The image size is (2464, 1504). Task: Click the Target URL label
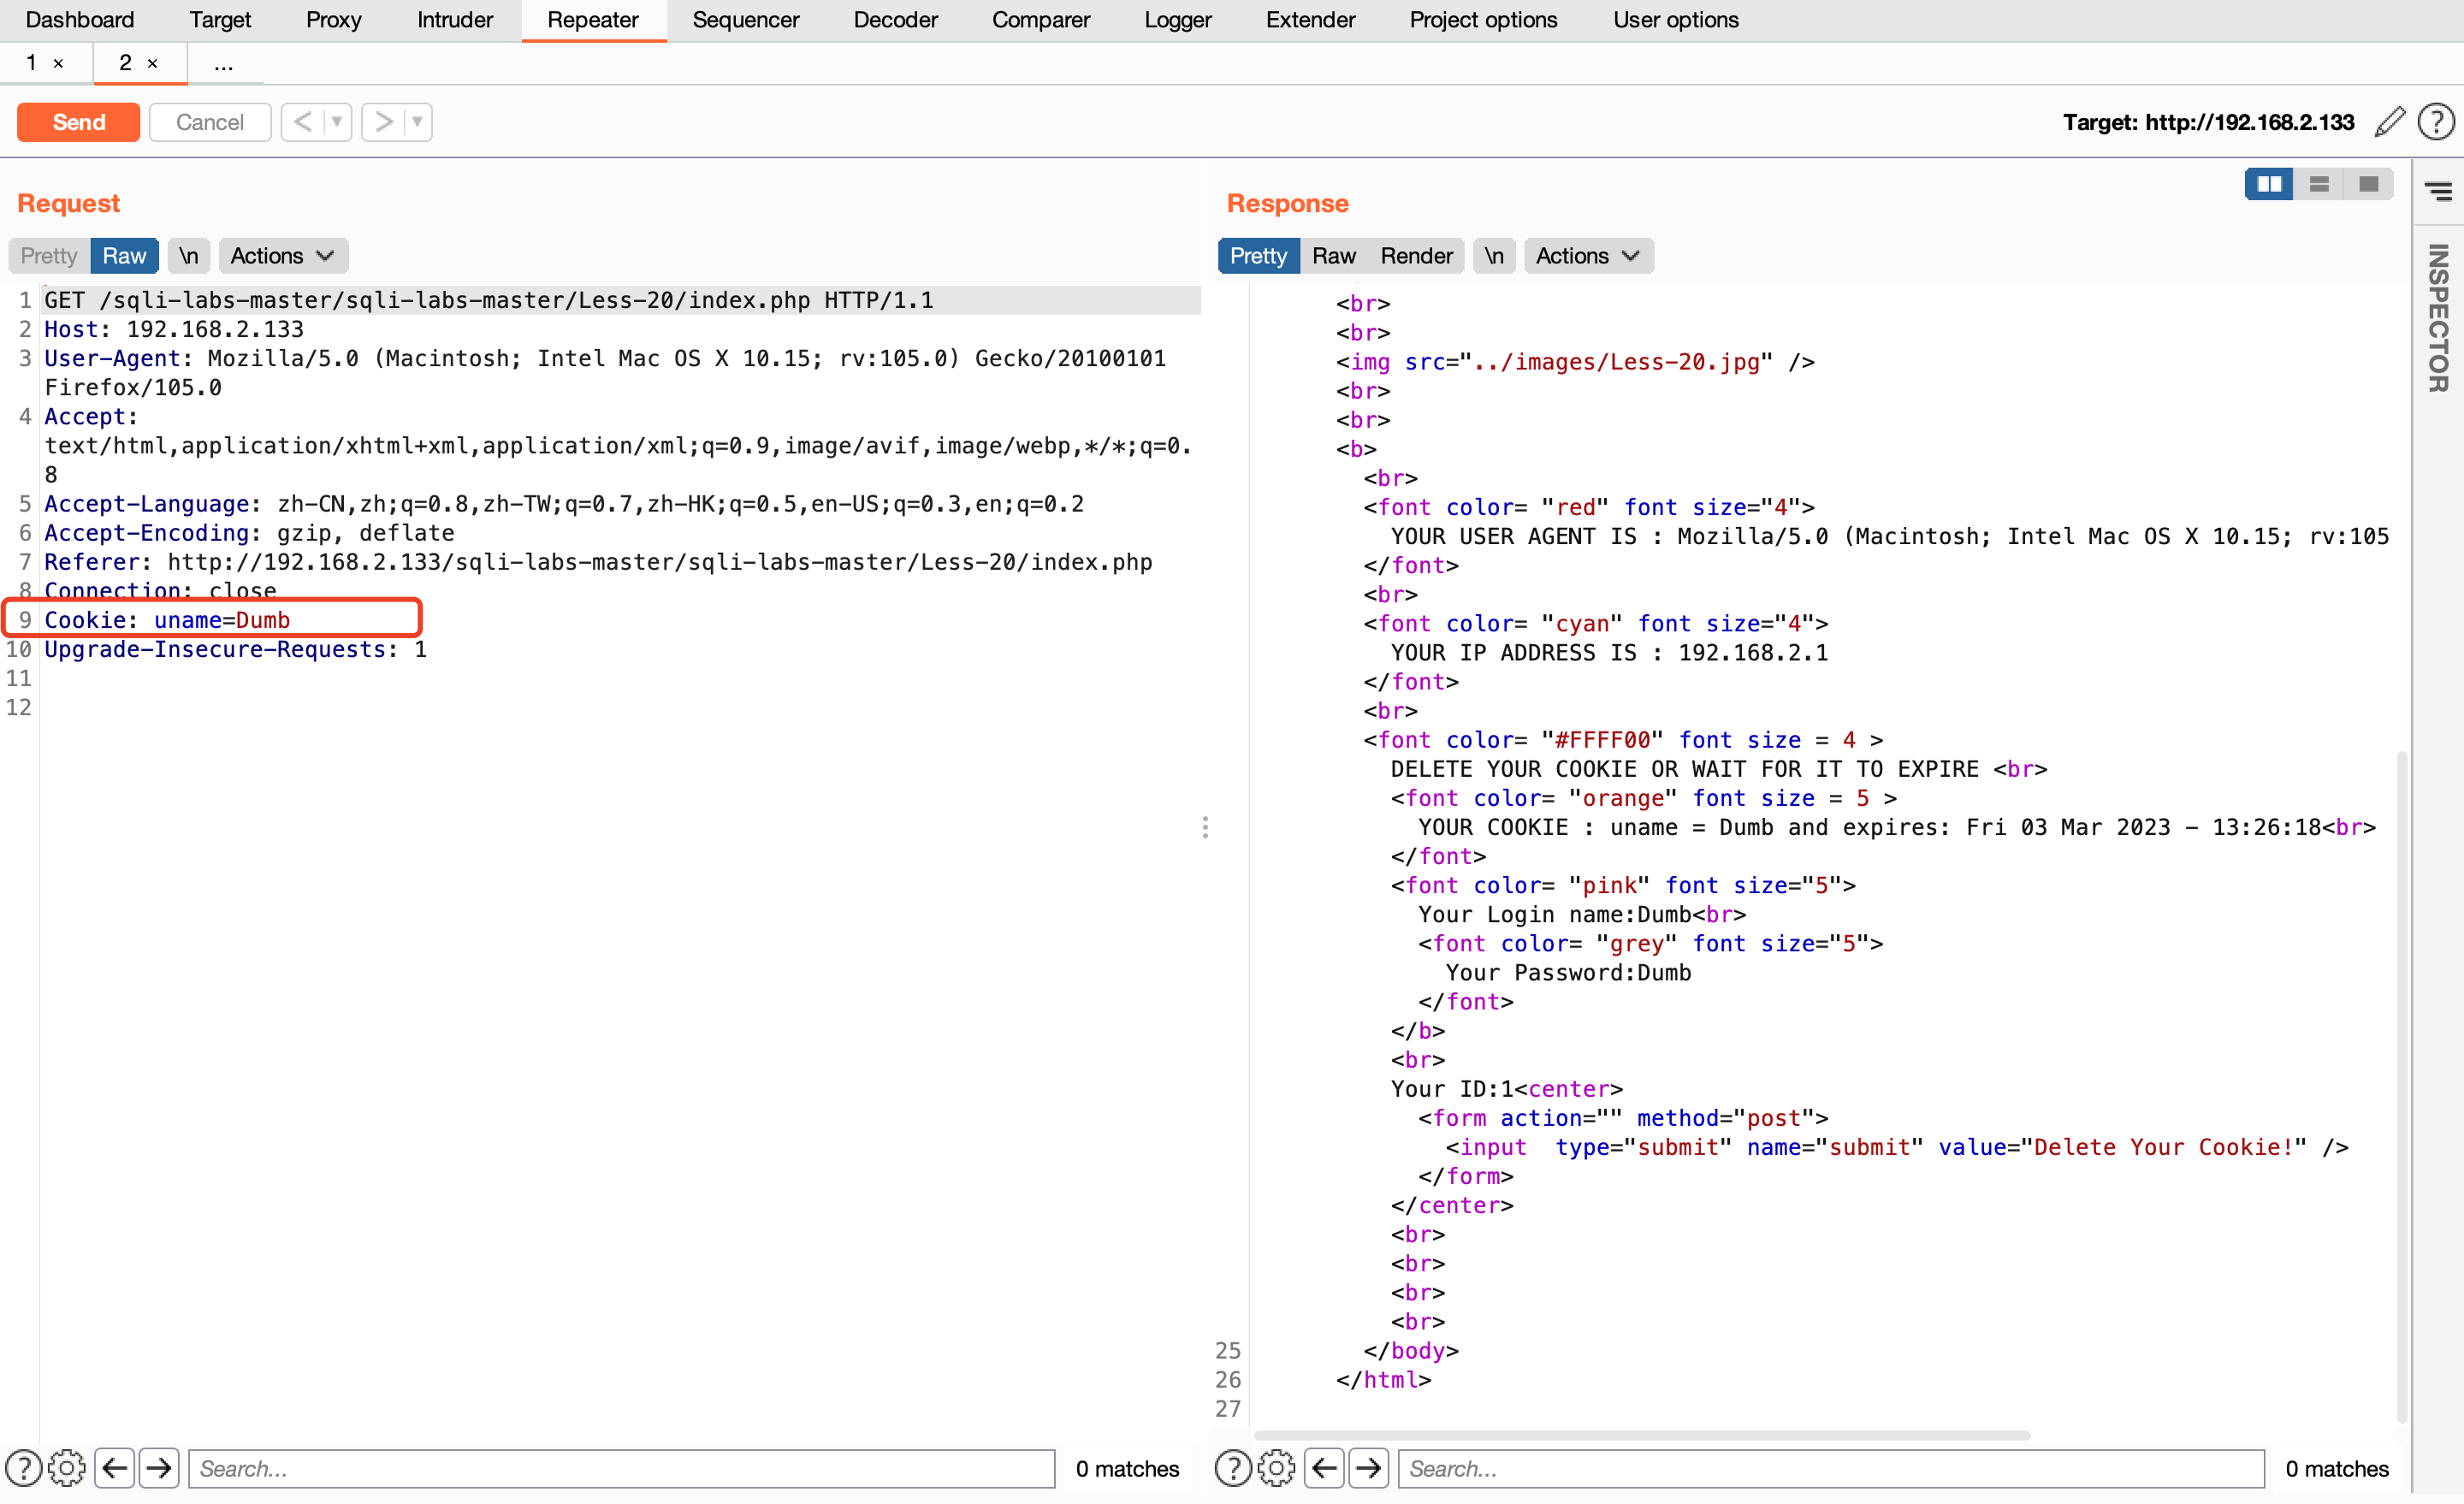tap(2208, 122)
